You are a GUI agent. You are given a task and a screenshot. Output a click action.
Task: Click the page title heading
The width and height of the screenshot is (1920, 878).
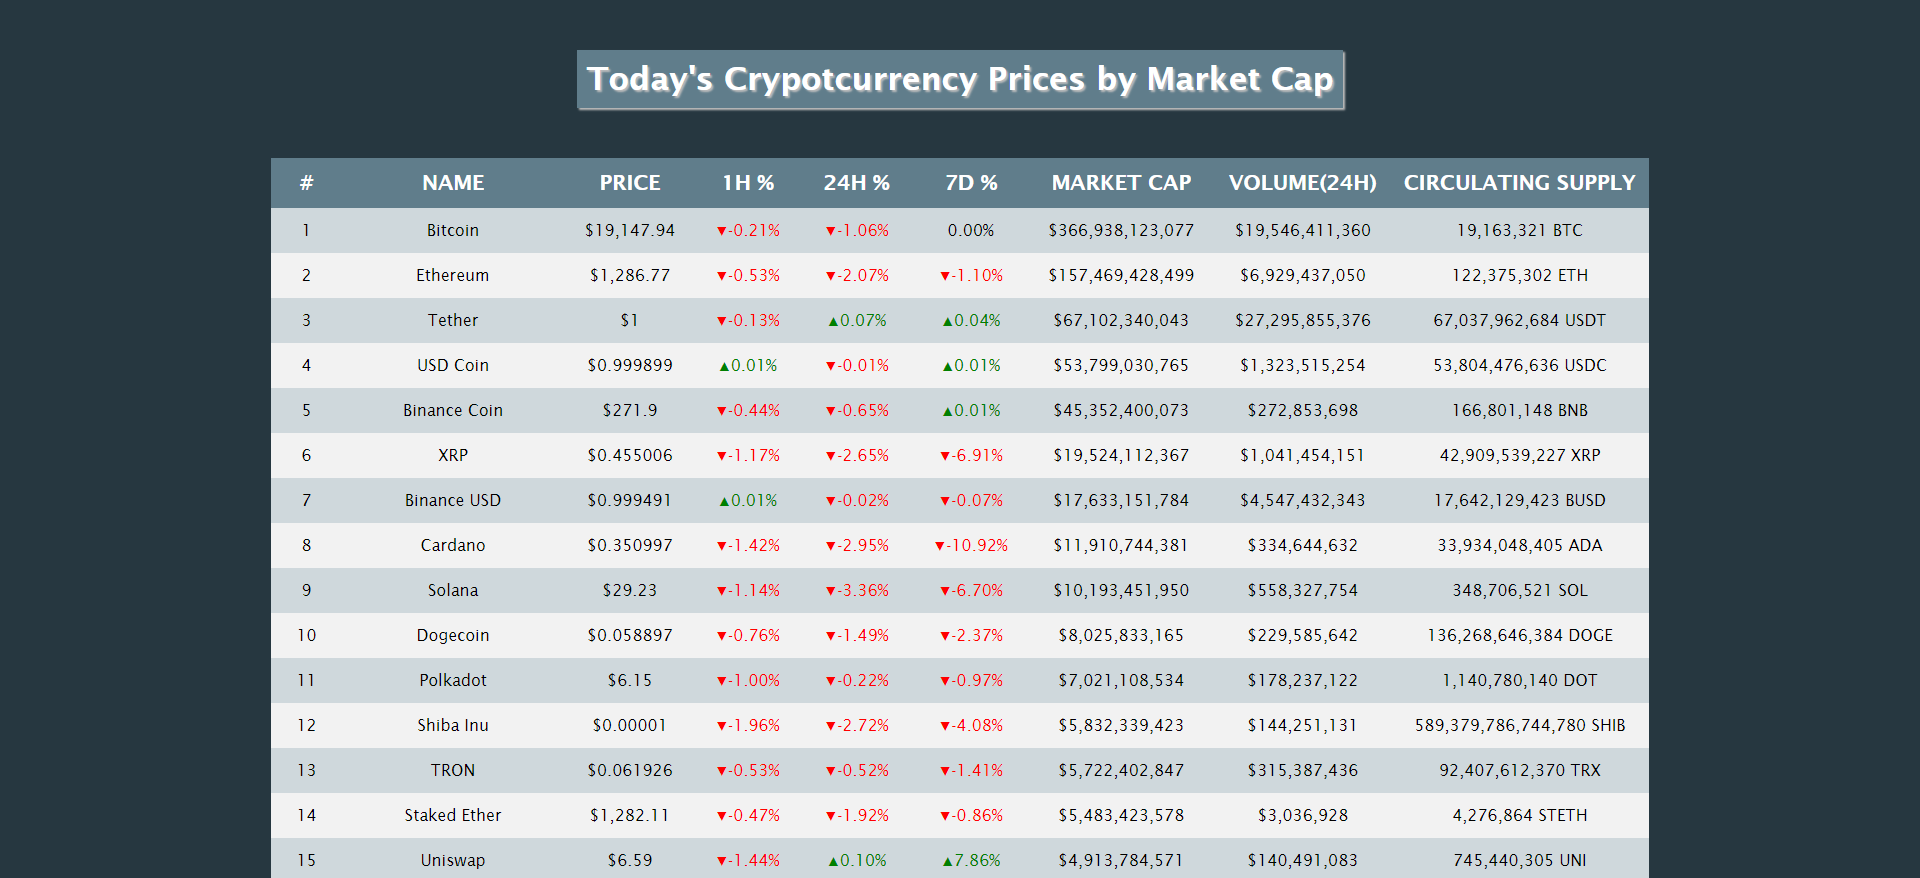point(960,80)
